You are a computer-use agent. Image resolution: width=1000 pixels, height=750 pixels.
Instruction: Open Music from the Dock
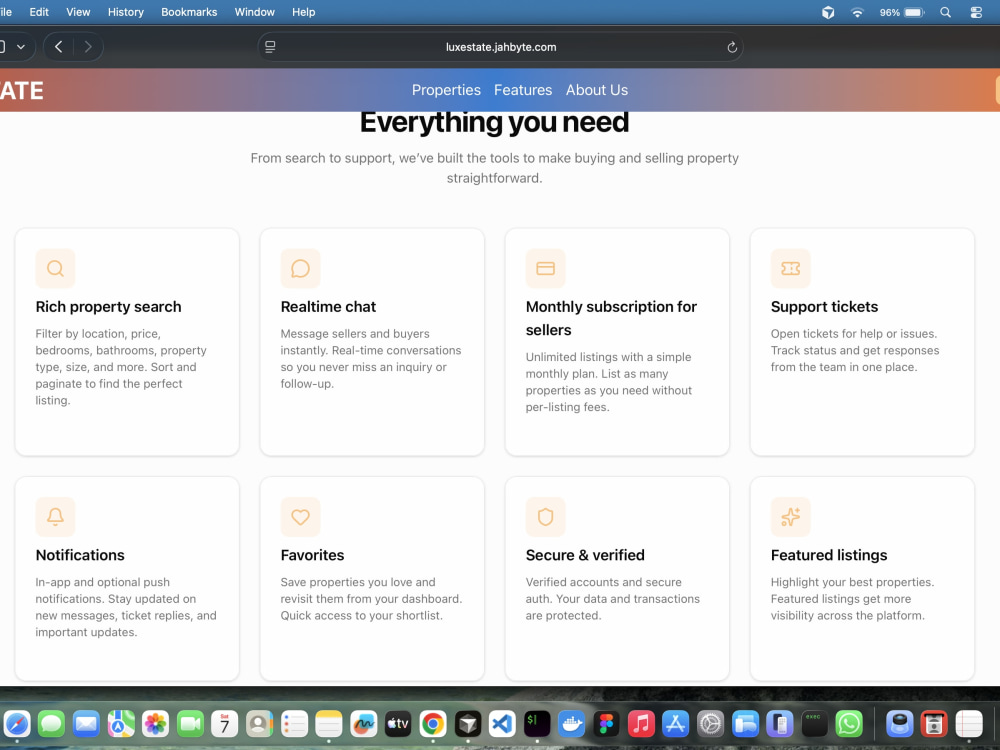click(641, 724)
